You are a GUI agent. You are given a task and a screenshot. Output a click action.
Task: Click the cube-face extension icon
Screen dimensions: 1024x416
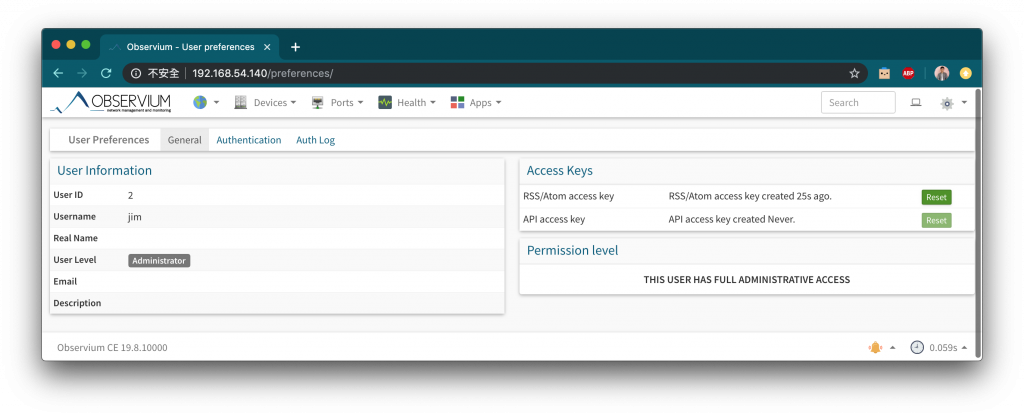(884, 73)
